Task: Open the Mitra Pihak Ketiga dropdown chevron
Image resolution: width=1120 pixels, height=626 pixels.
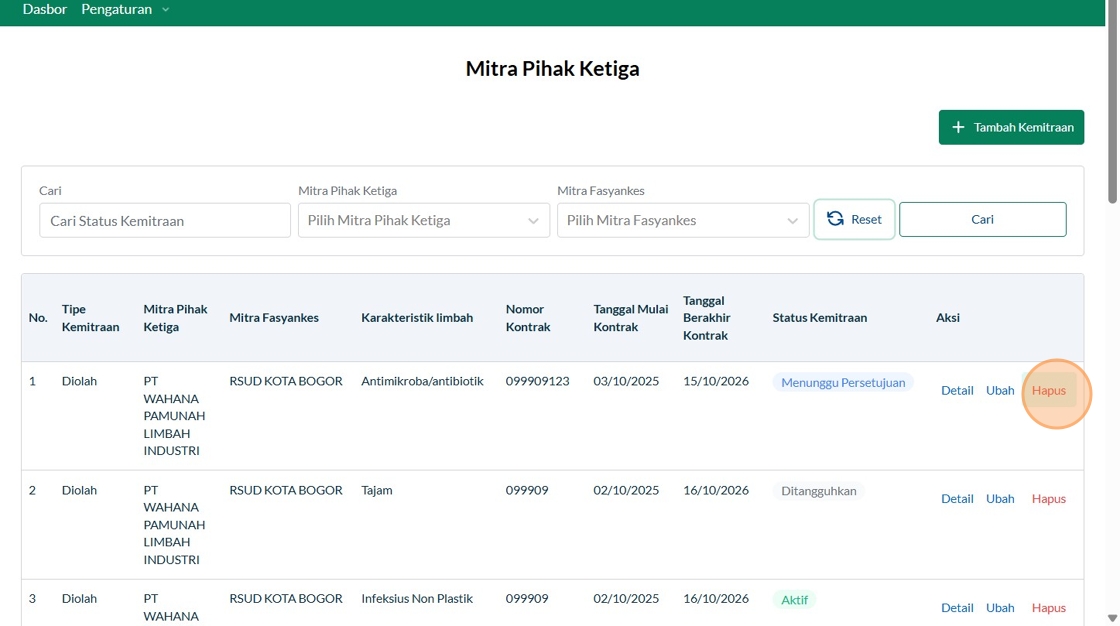Action: 533,221
